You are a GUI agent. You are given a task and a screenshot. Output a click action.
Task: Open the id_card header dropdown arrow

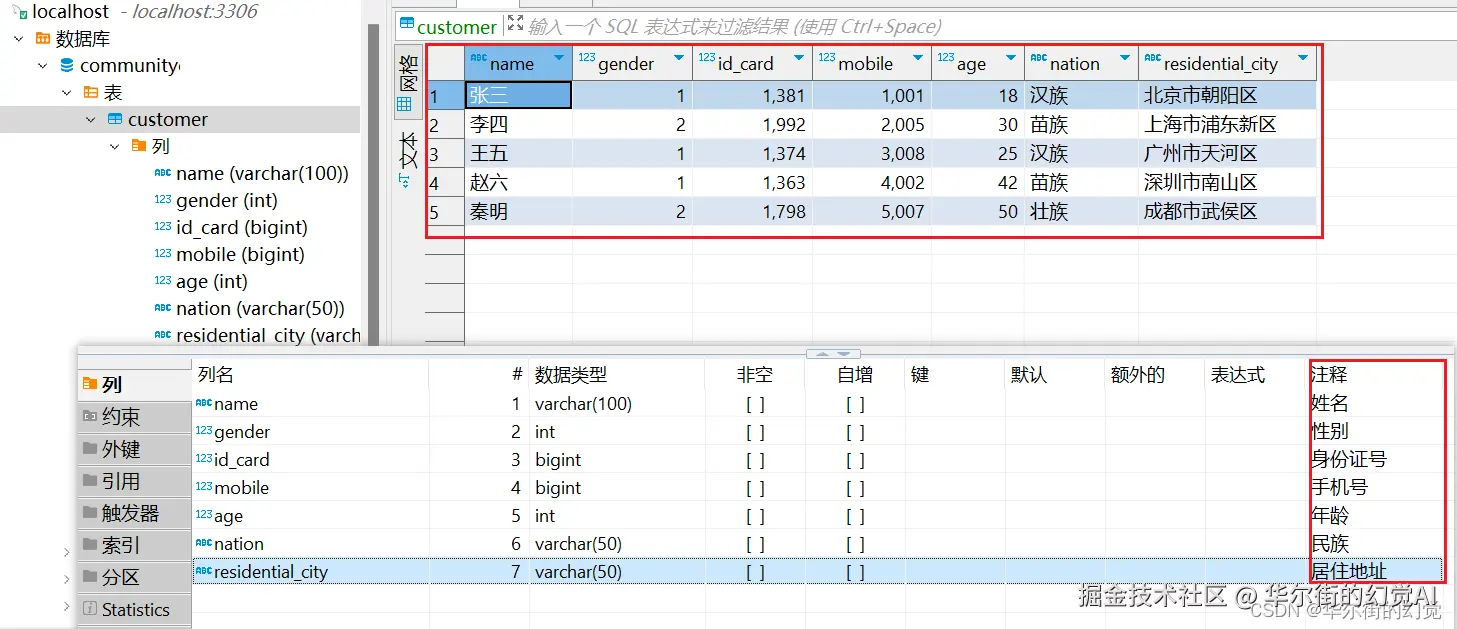click(798, 59)
